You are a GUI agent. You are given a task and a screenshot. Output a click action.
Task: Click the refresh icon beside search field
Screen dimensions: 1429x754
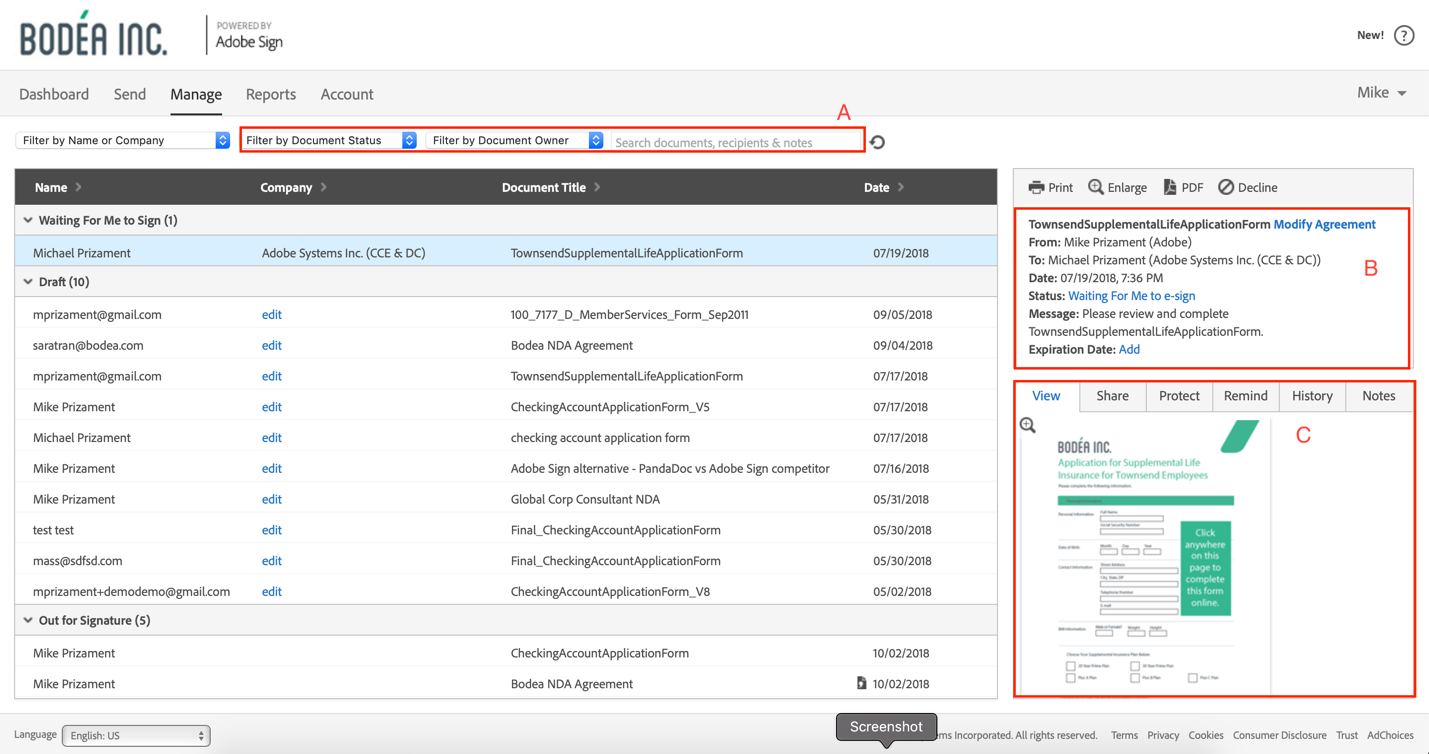pos(877,142)
